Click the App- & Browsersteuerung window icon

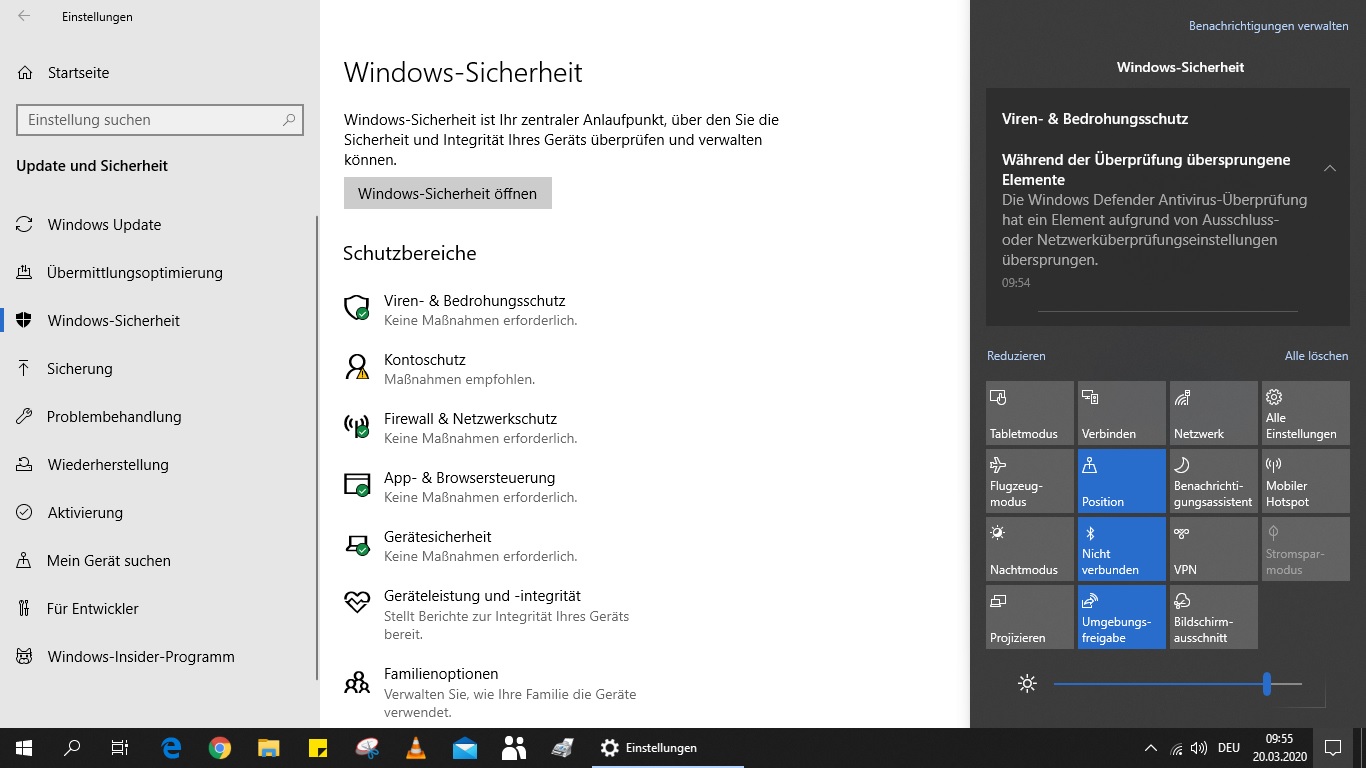[357, 486]
